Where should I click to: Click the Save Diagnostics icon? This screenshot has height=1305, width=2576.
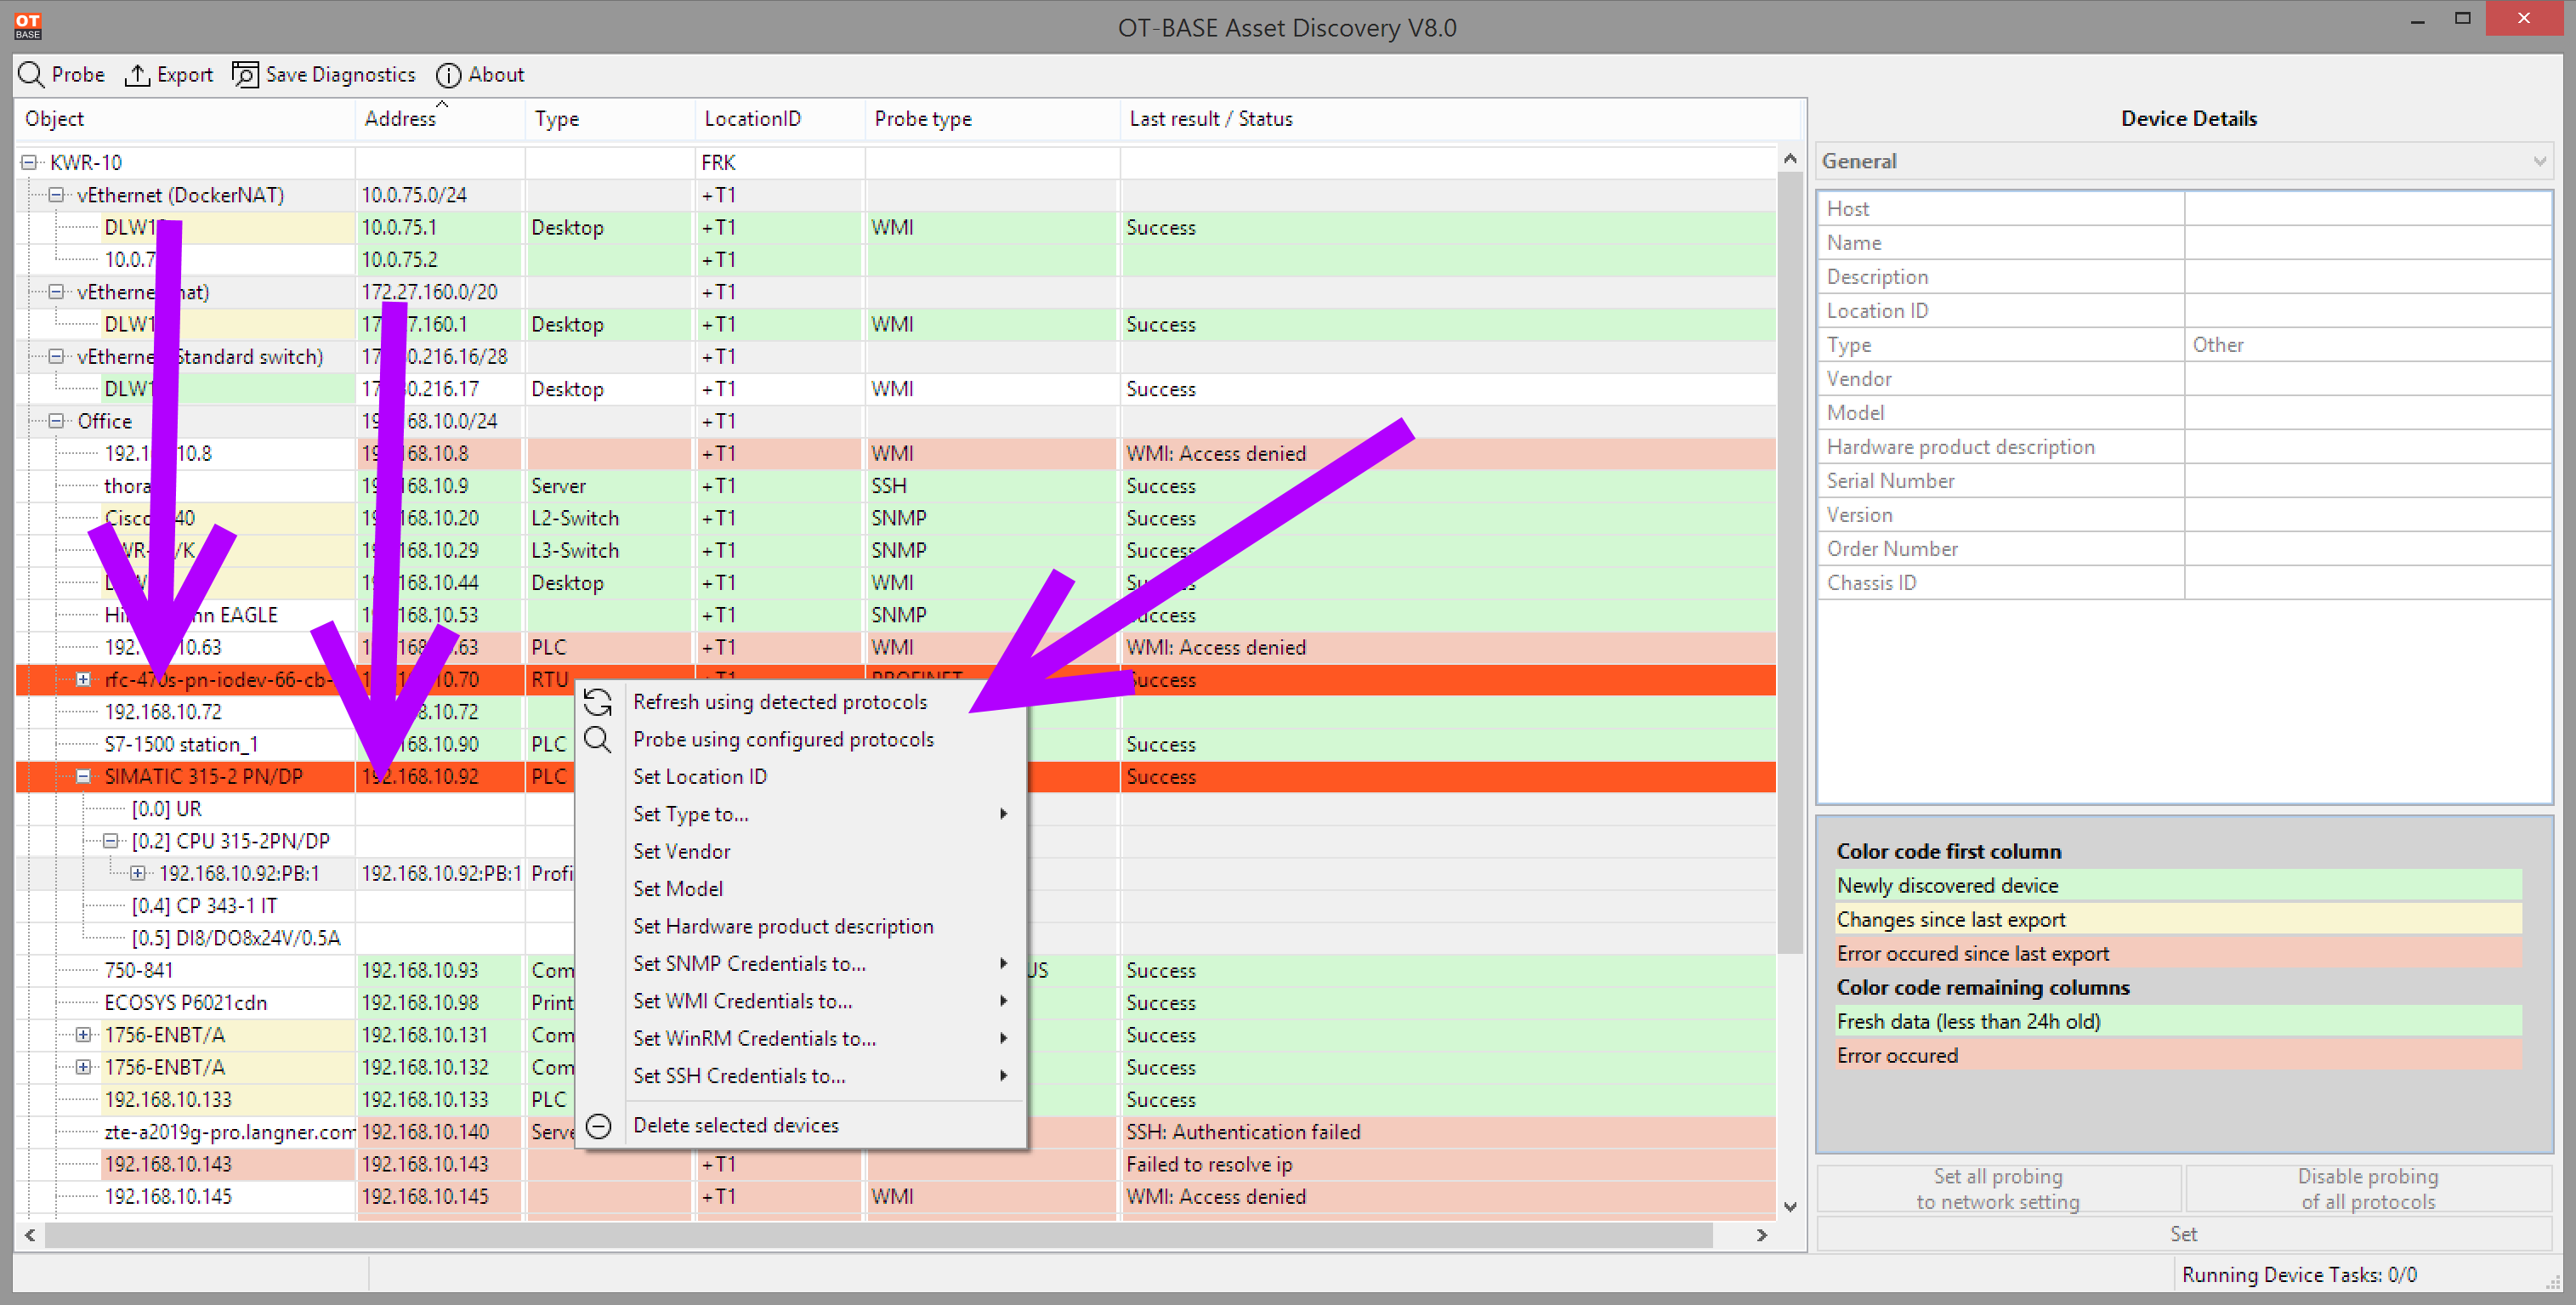(x=245, y=75)
